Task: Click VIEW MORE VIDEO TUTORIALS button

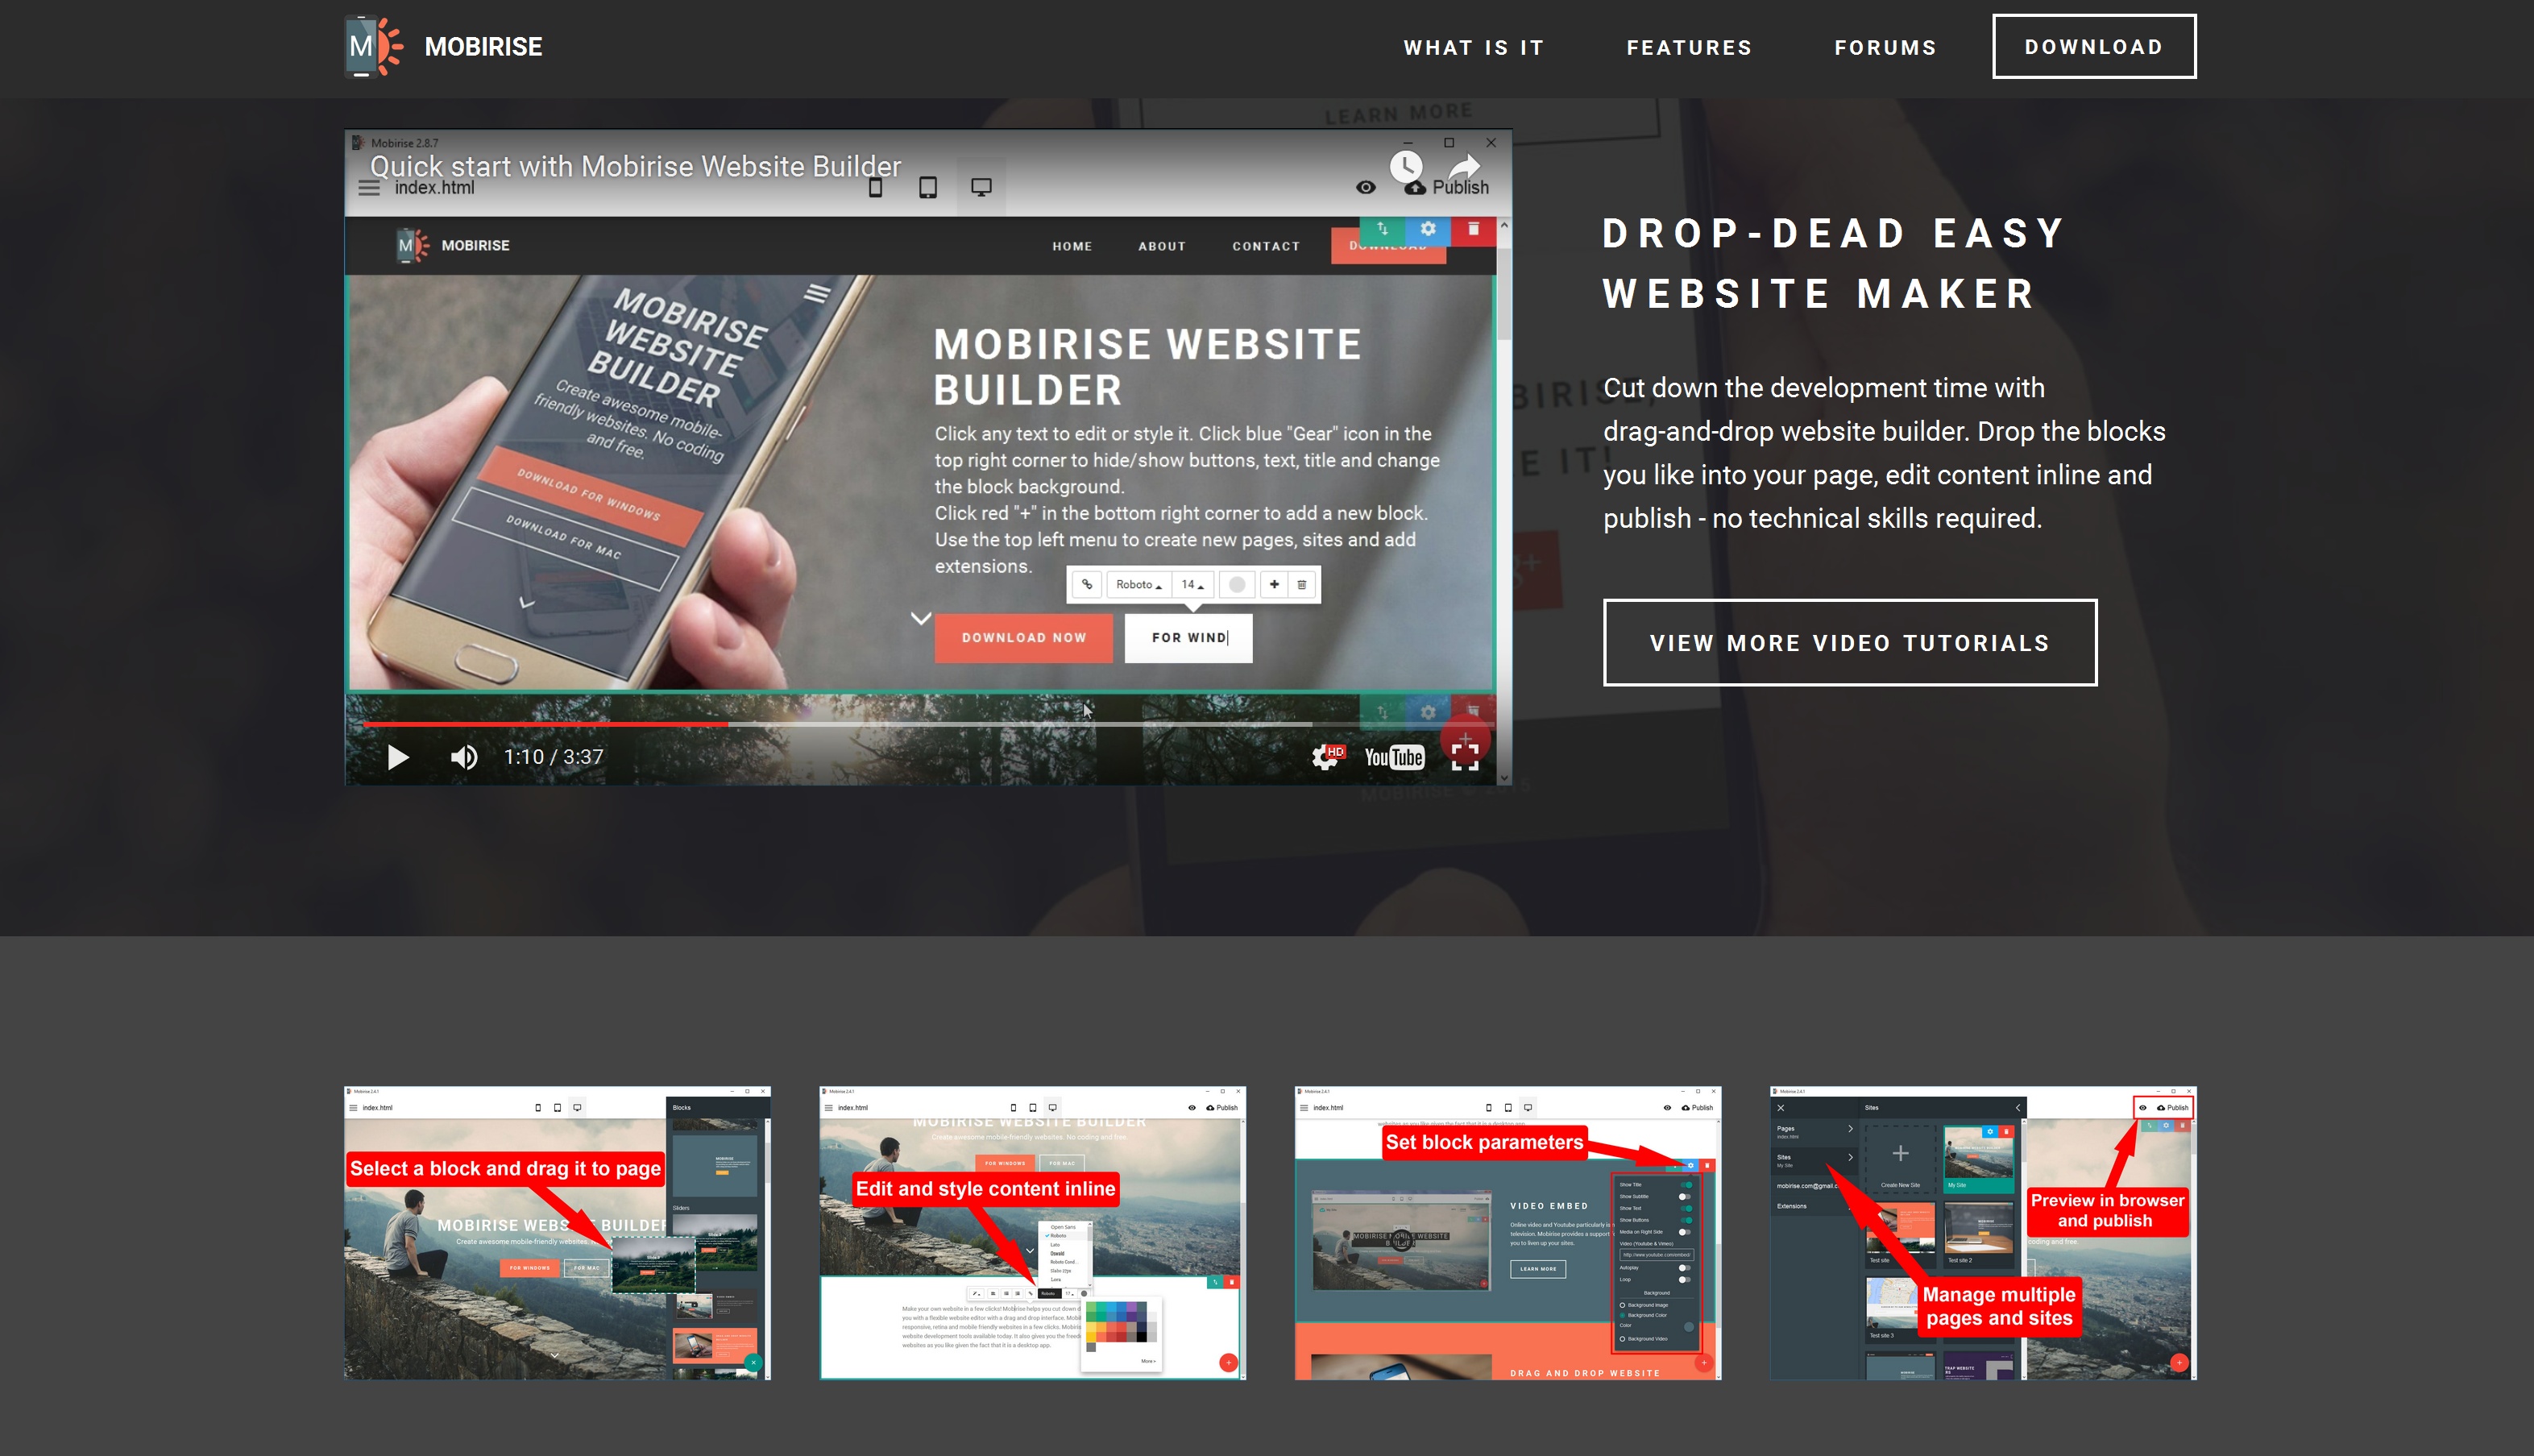Action: pyautogui.click(x=1850, y=642)
